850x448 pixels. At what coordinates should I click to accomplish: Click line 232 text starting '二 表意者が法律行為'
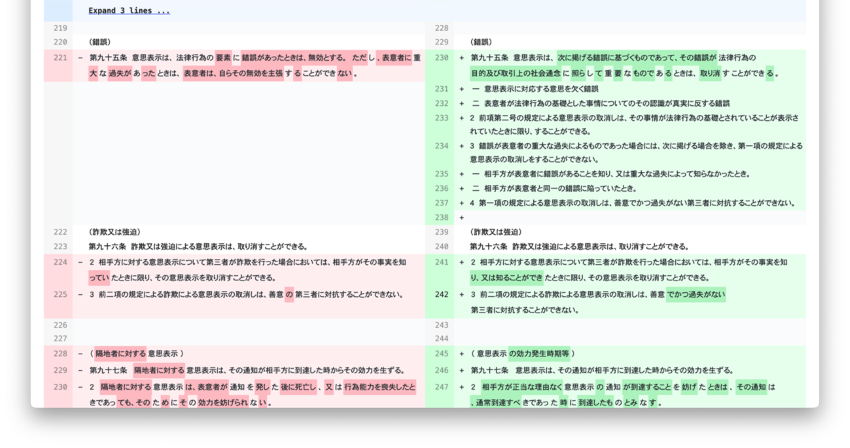(x=600, y=104)
